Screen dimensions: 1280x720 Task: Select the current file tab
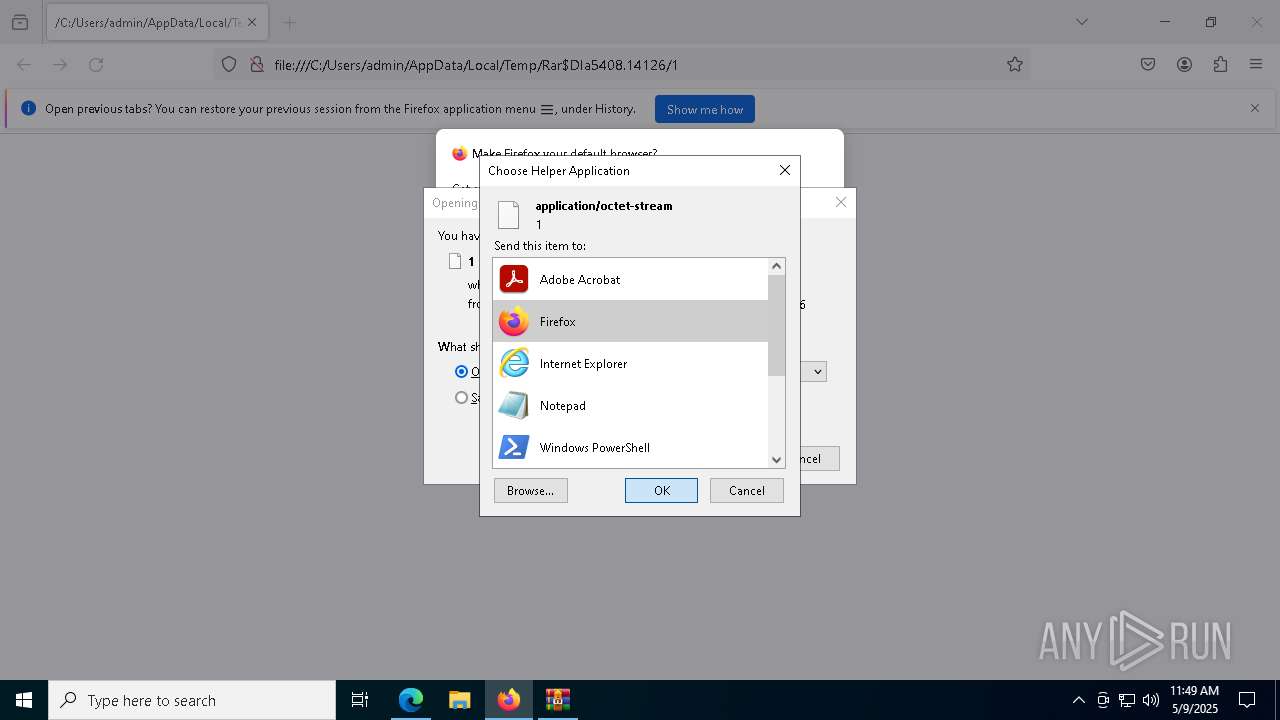pyautogui.click(x=157, y=22)
